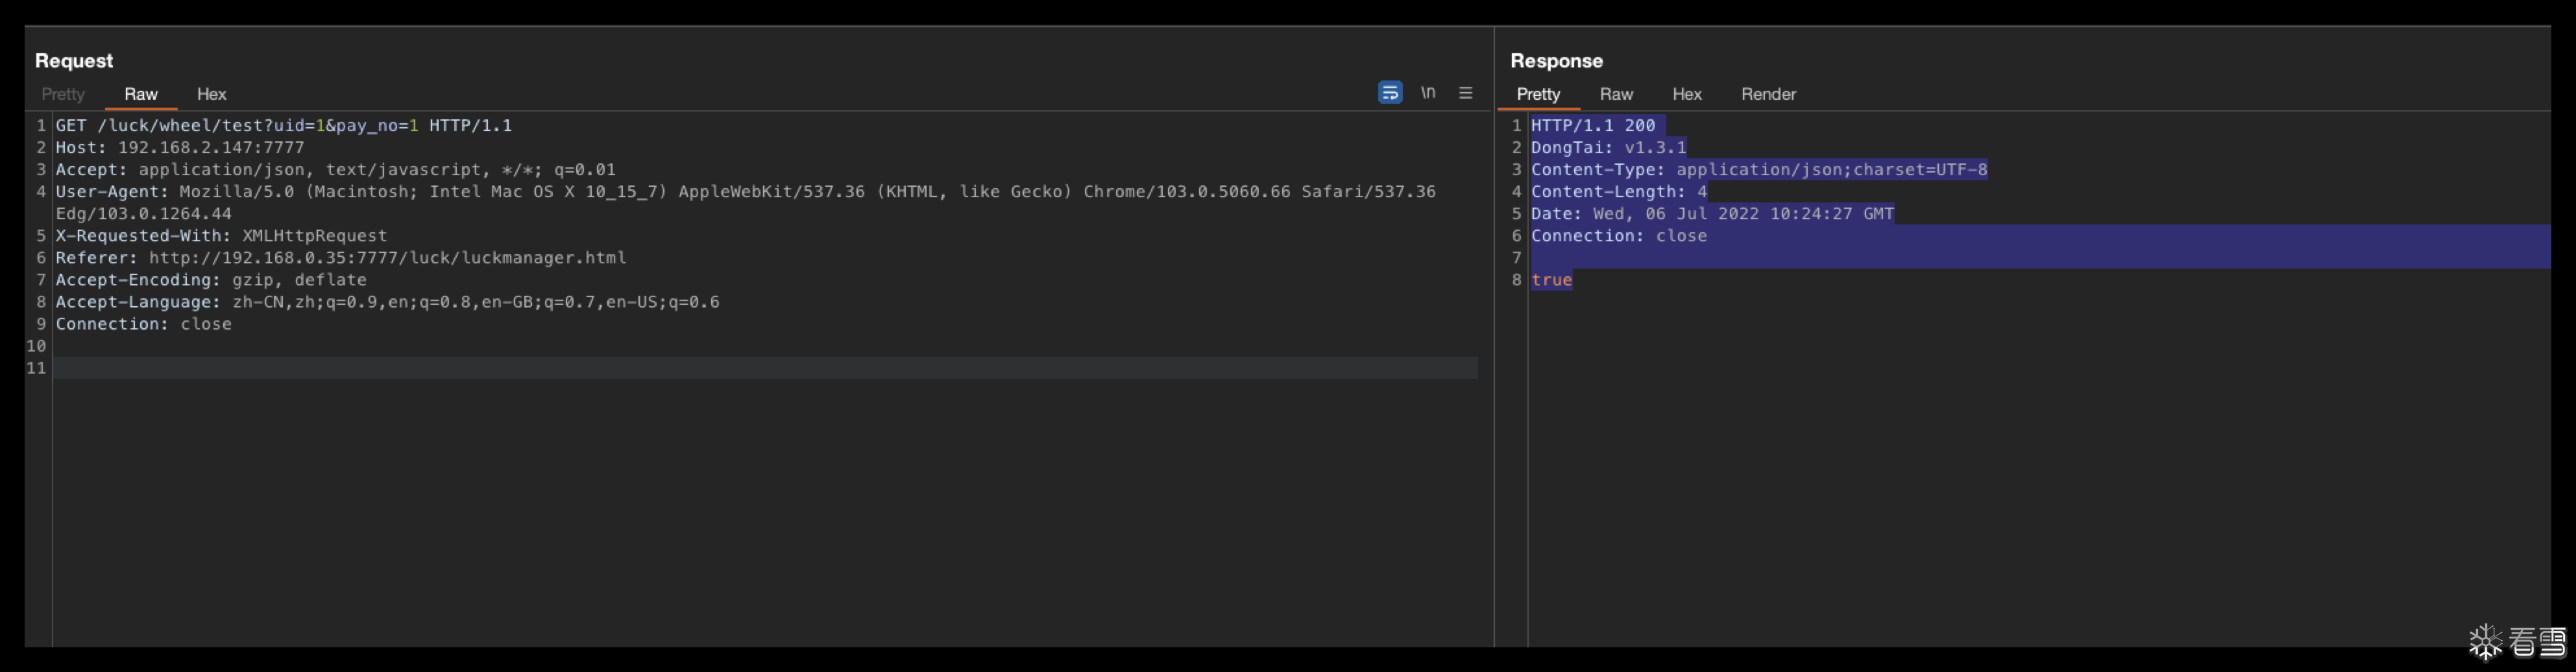Click the Host header value 192.168.2.147:7777
The width and height of the screenshot is (2576, 672).
[x=211, y=148]
